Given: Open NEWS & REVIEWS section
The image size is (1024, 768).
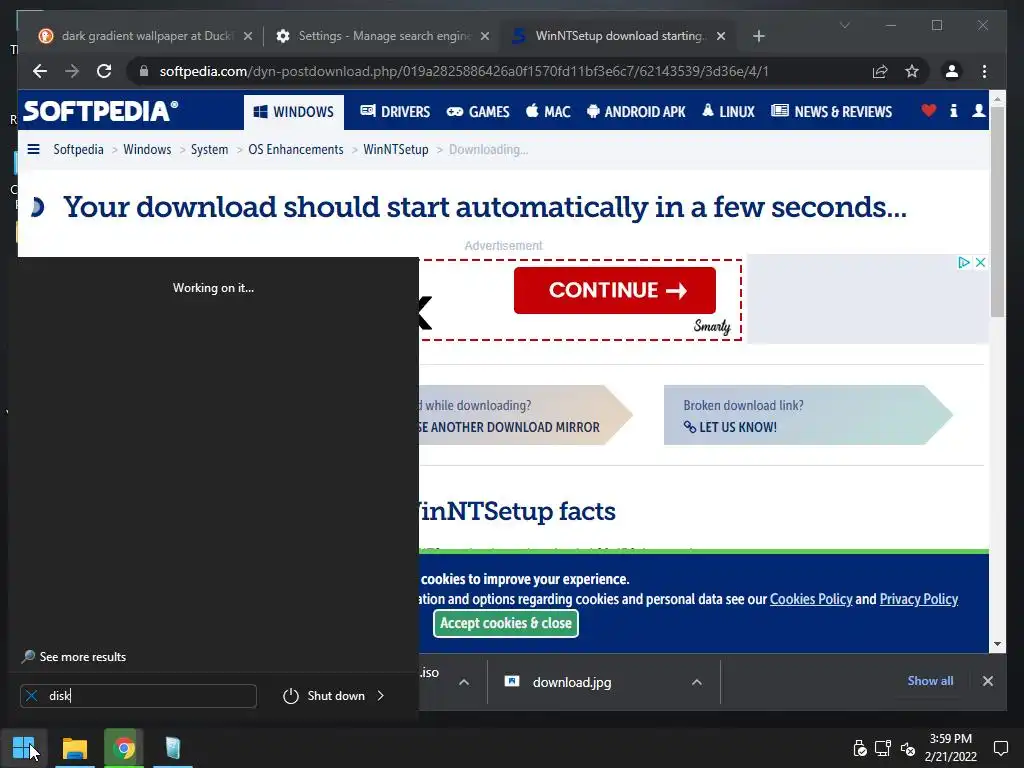Looking at the screenshot, I should 831,112.
